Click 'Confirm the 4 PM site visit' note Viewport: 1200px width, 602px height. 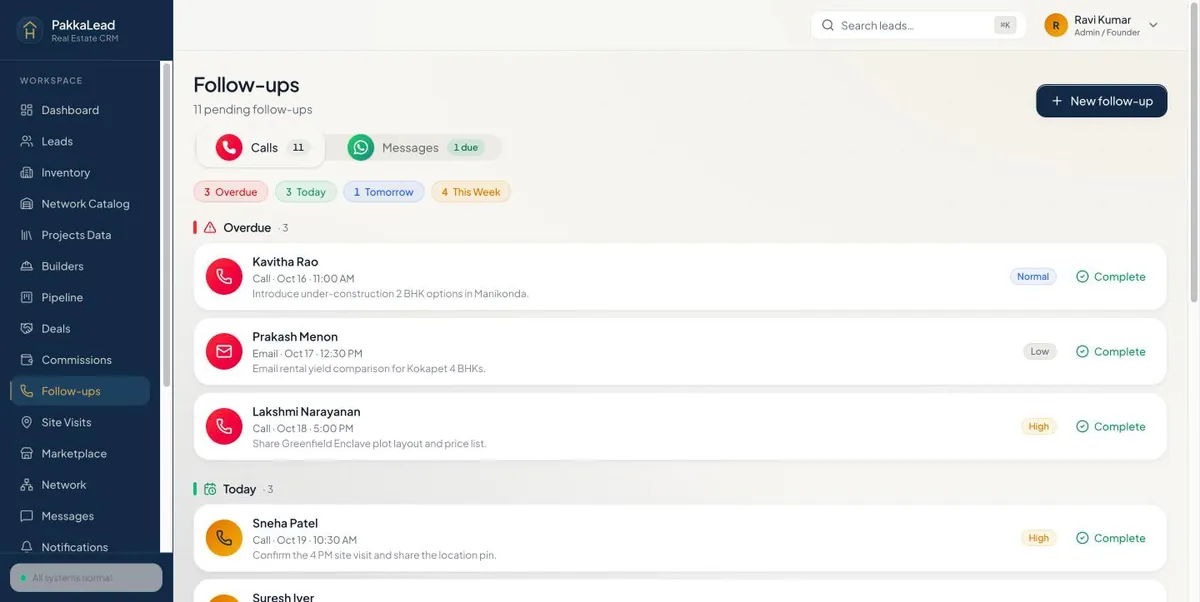pyautogui.click(x=374, y=555)
